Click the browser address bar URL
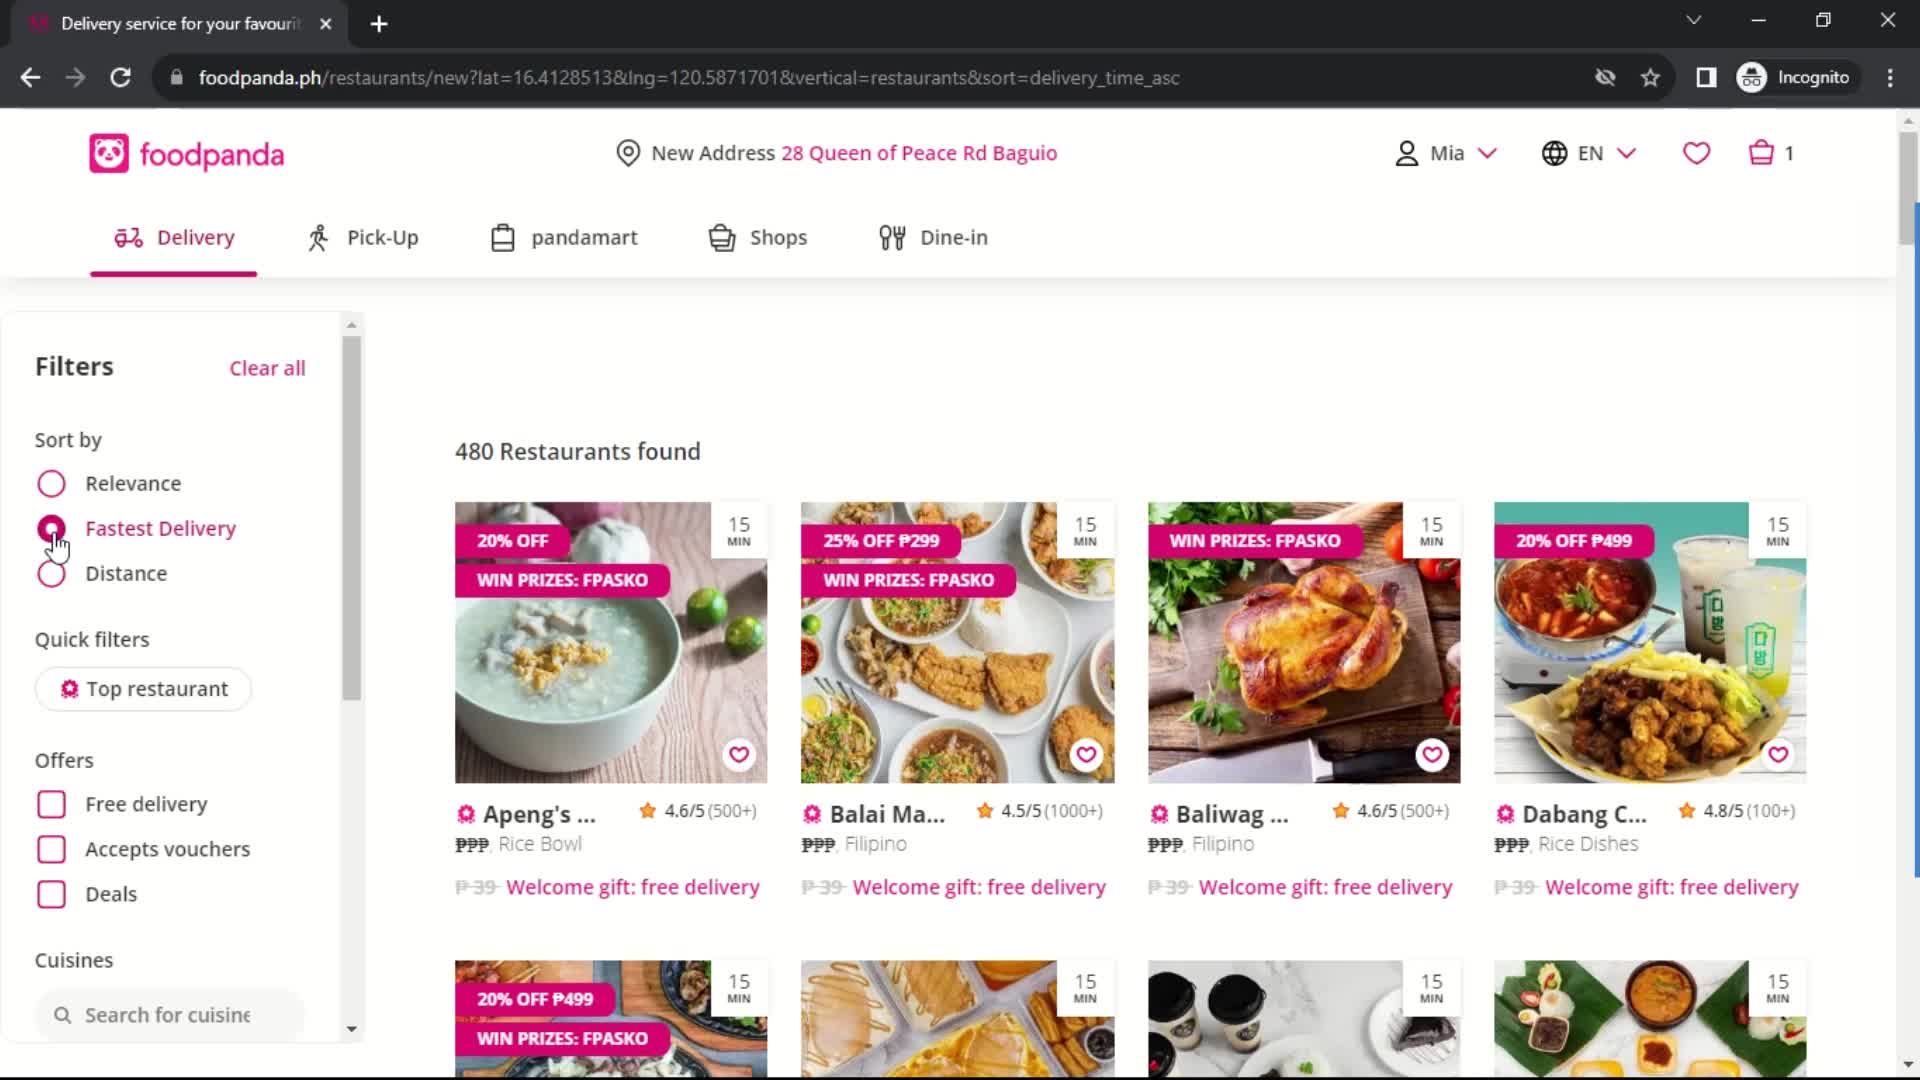Viewport: 1920px width, 1080px height. tap(689, 77)
